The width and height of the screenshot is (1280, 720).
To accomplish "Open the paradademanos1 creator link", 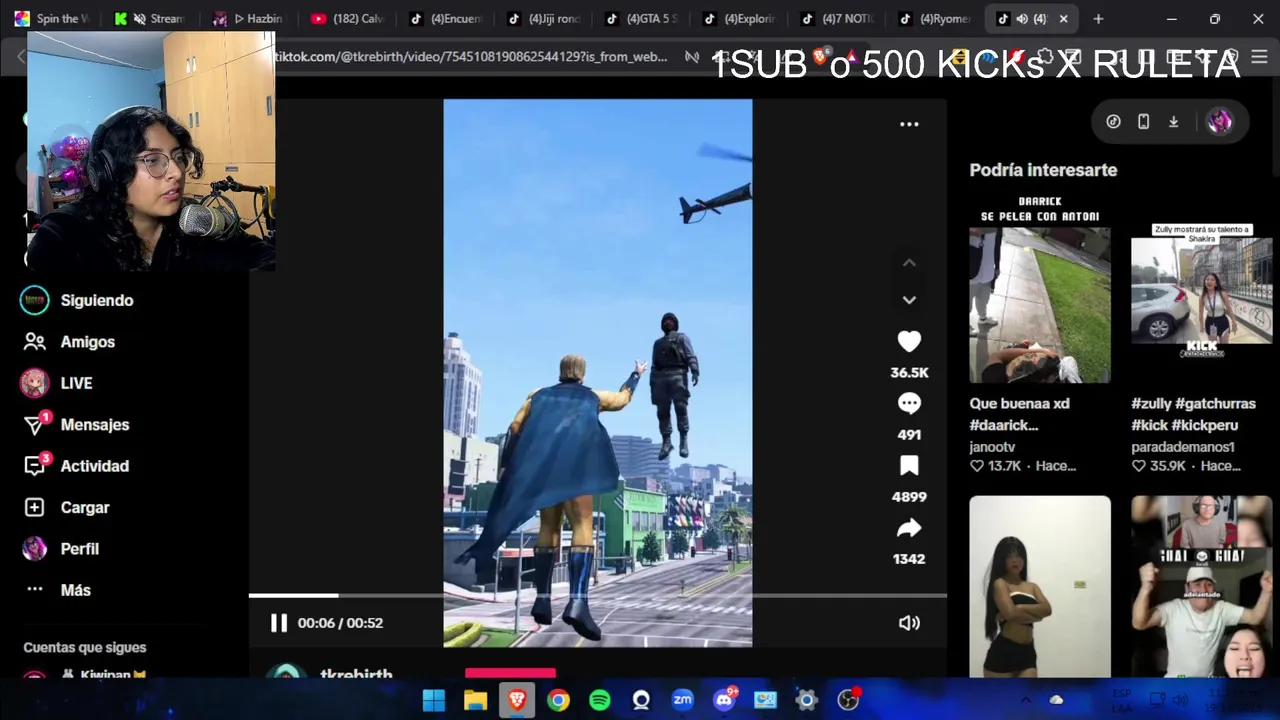I will (1183, 447).
